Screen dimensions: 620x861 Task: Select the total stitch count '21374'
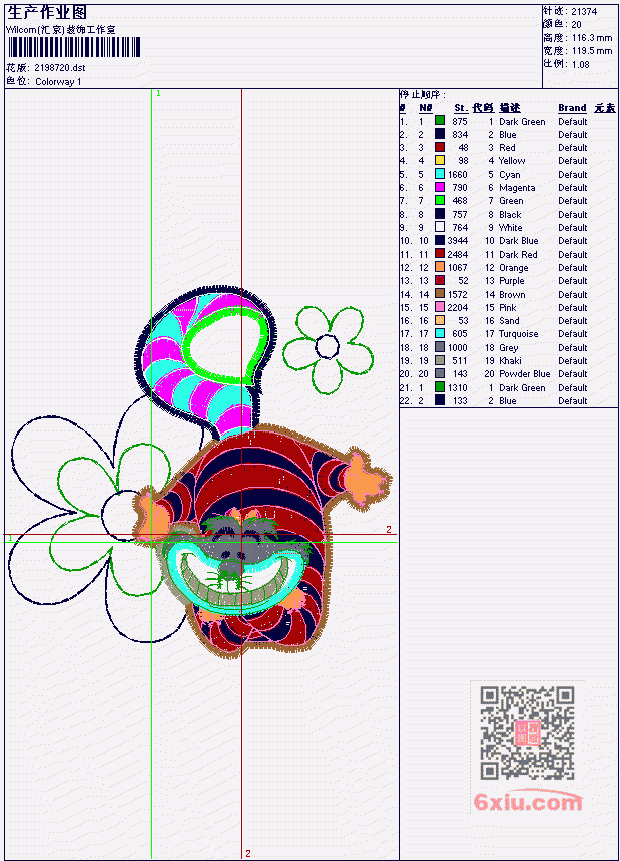click(x=584, y=12)
